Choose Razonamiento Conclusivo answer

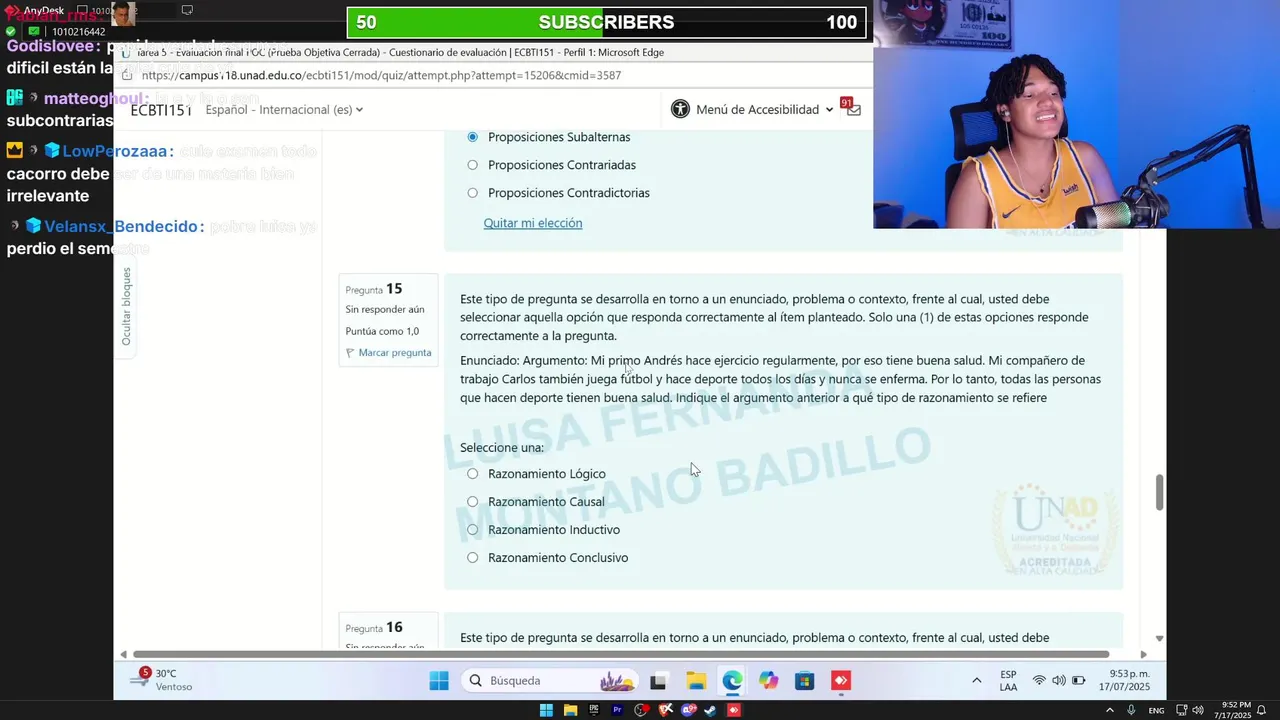click(473, 558)
